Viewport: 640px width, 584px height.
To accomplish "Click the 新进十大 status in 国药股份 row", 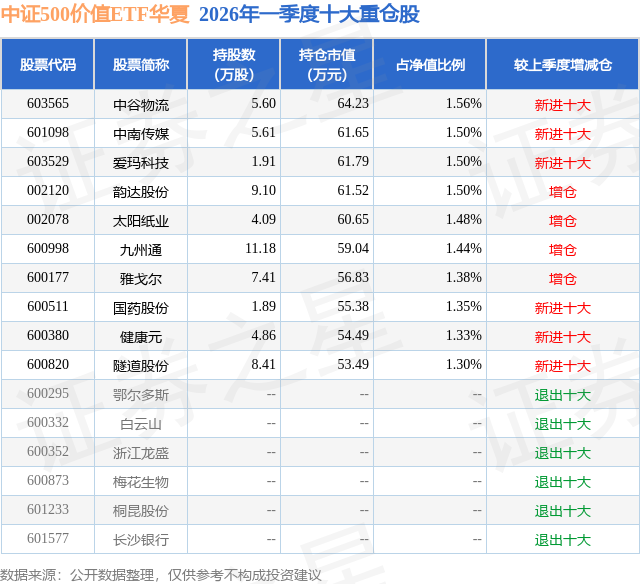I will tap(563, 308).
